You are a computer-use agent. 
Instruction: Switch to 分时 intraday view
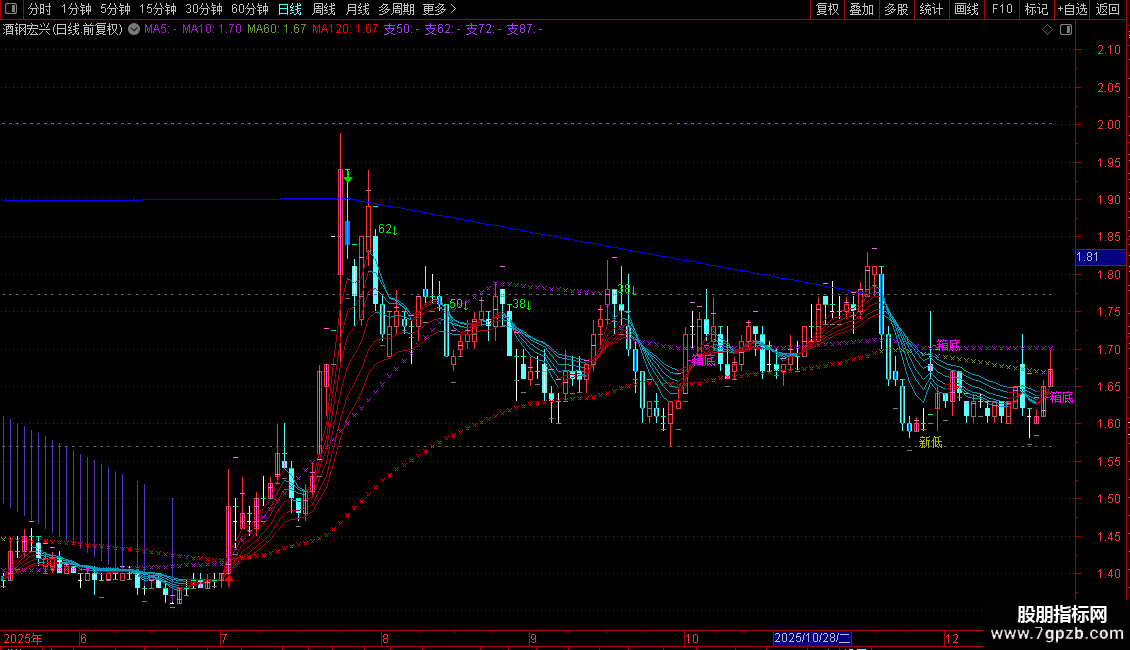(40, 9)
